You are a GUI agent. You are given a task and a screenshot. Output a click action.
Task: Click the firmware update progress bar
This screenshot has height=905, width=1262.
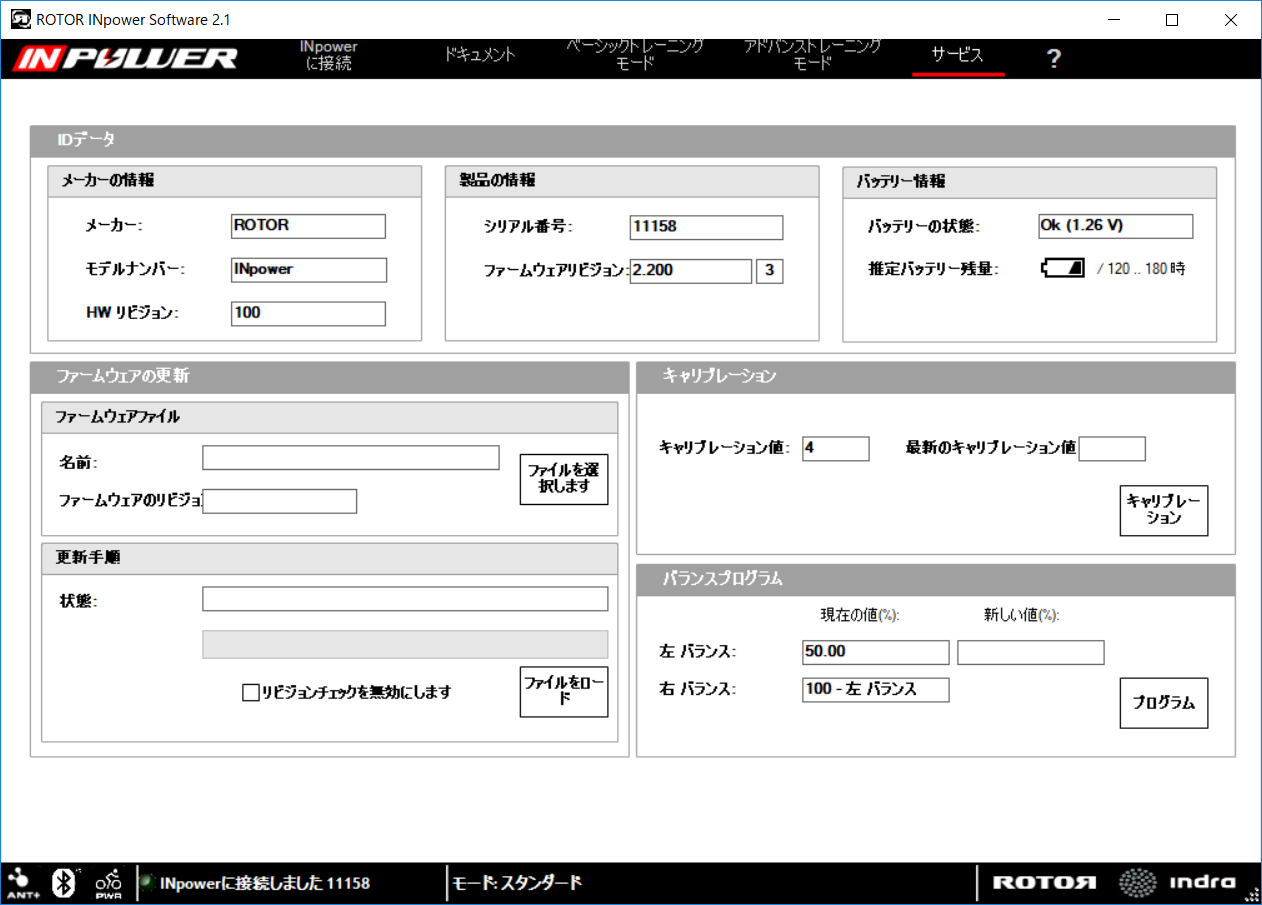405,644
